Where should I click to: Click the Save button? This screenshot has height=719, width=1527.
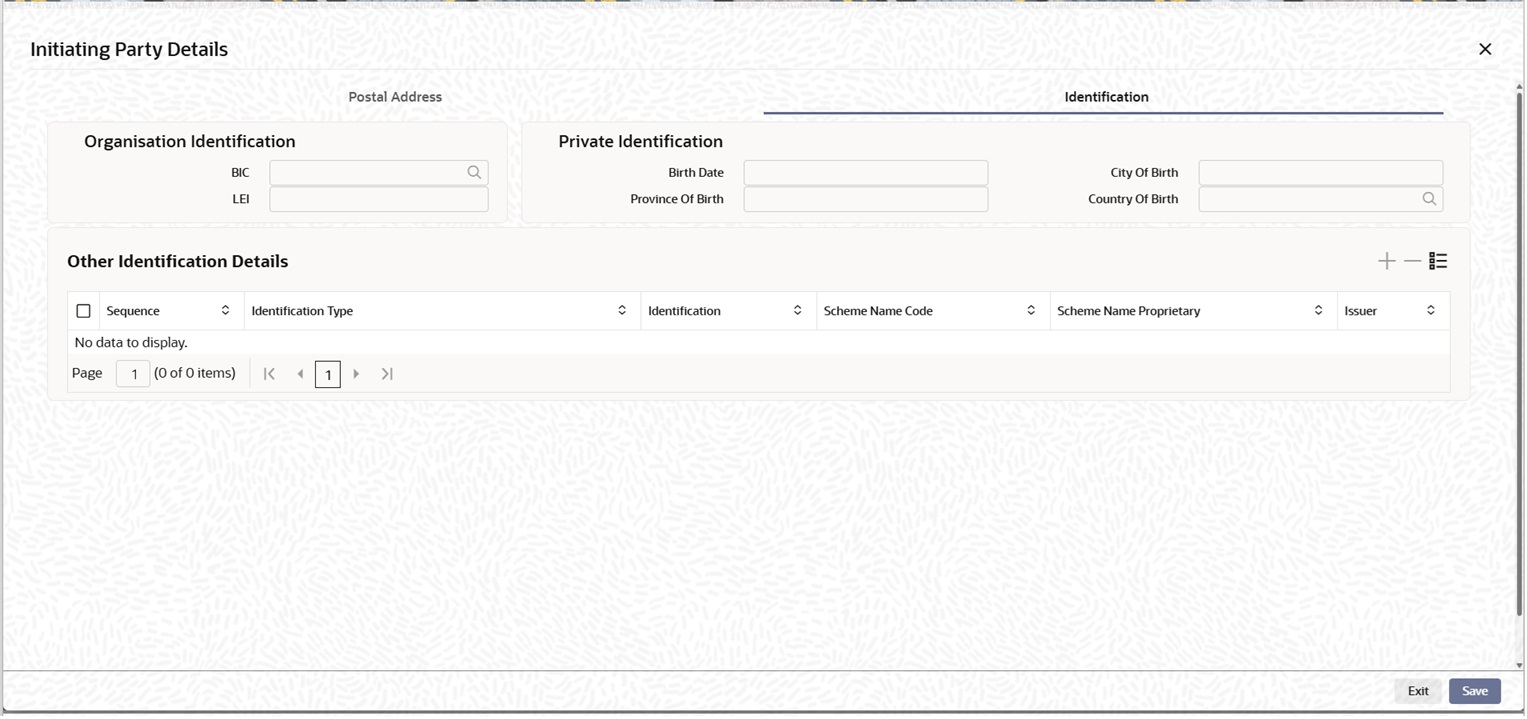(1475, 691)
